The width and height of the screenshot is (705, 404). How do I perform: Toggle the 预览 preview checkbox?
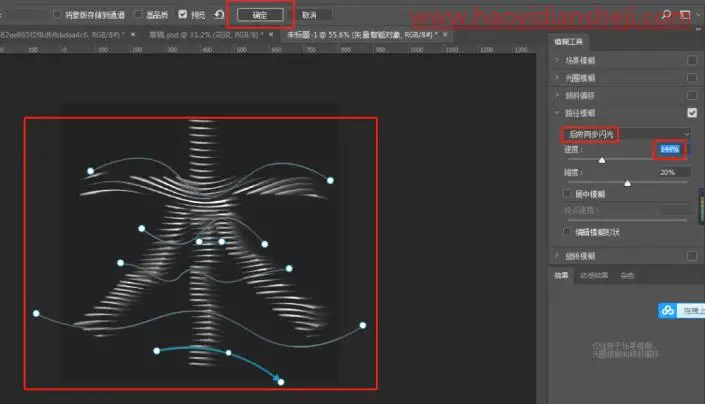183,14
